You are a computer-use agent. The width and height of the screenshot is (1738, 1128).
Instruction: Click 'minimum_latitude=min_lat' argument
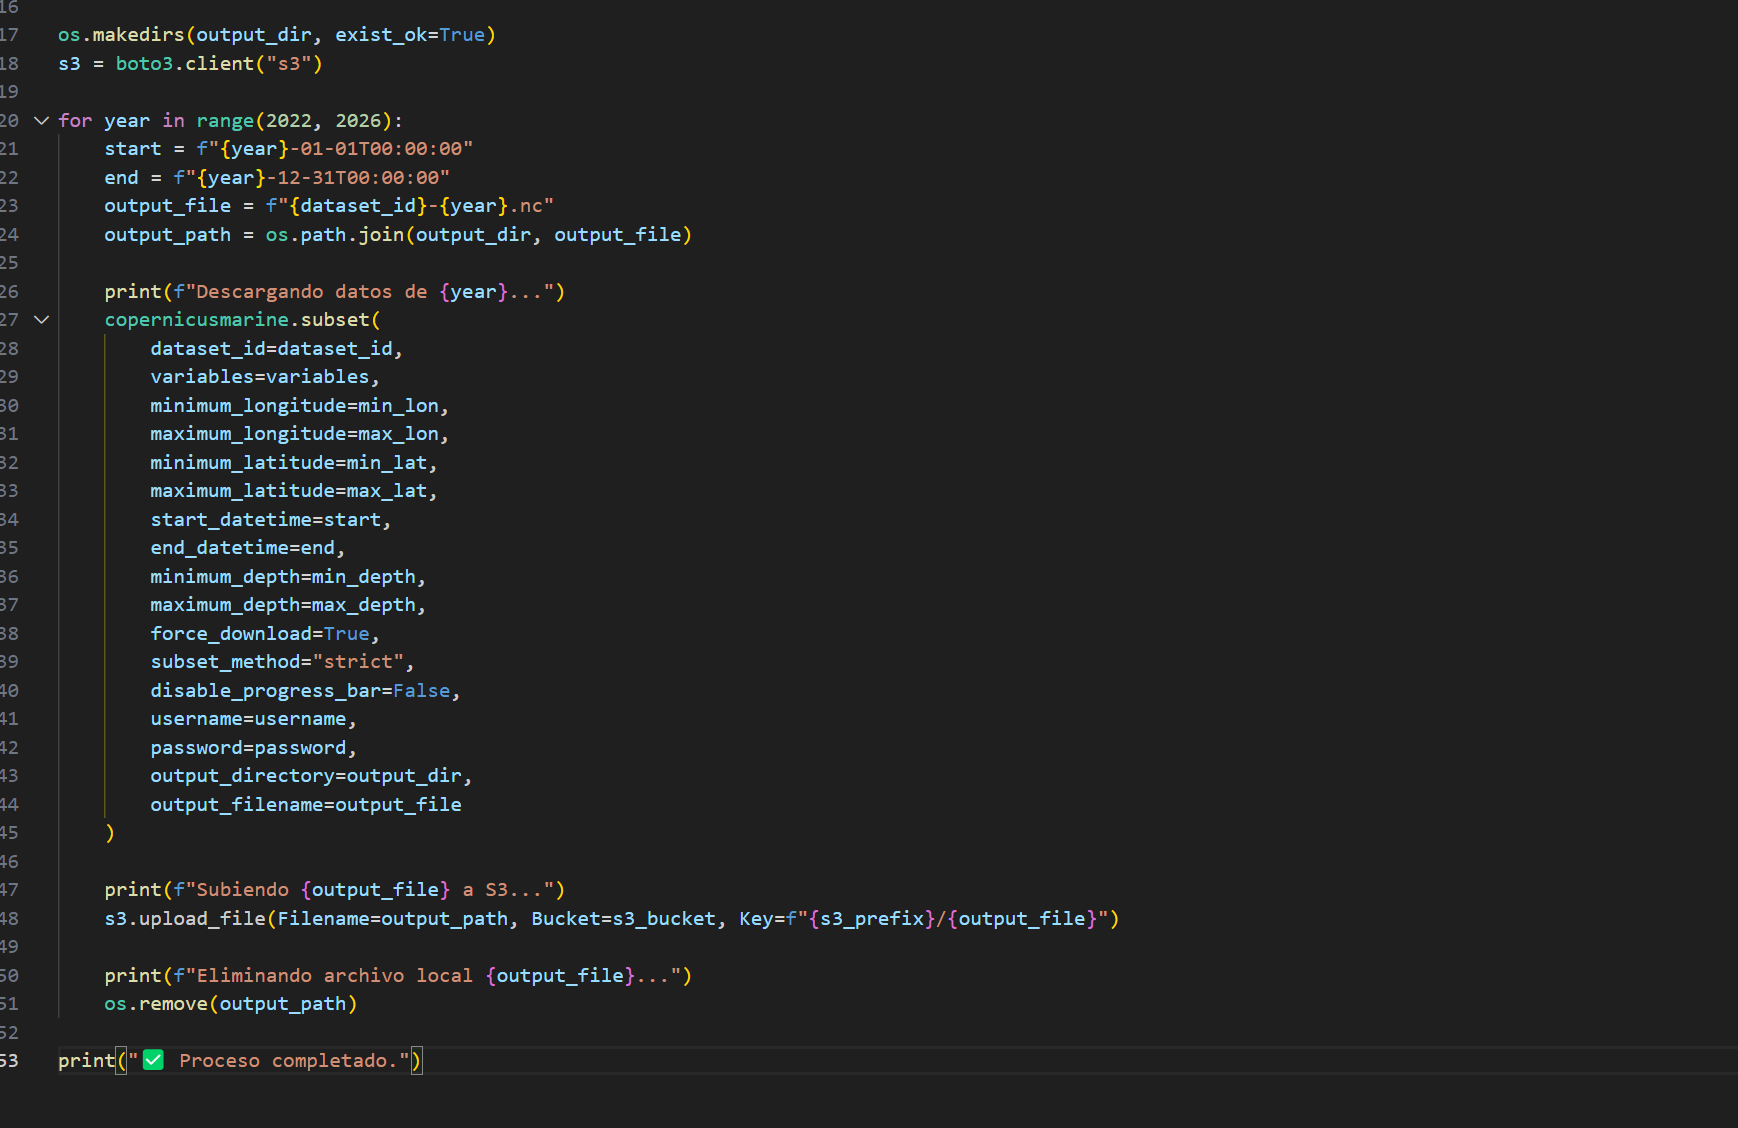[289, 462]
